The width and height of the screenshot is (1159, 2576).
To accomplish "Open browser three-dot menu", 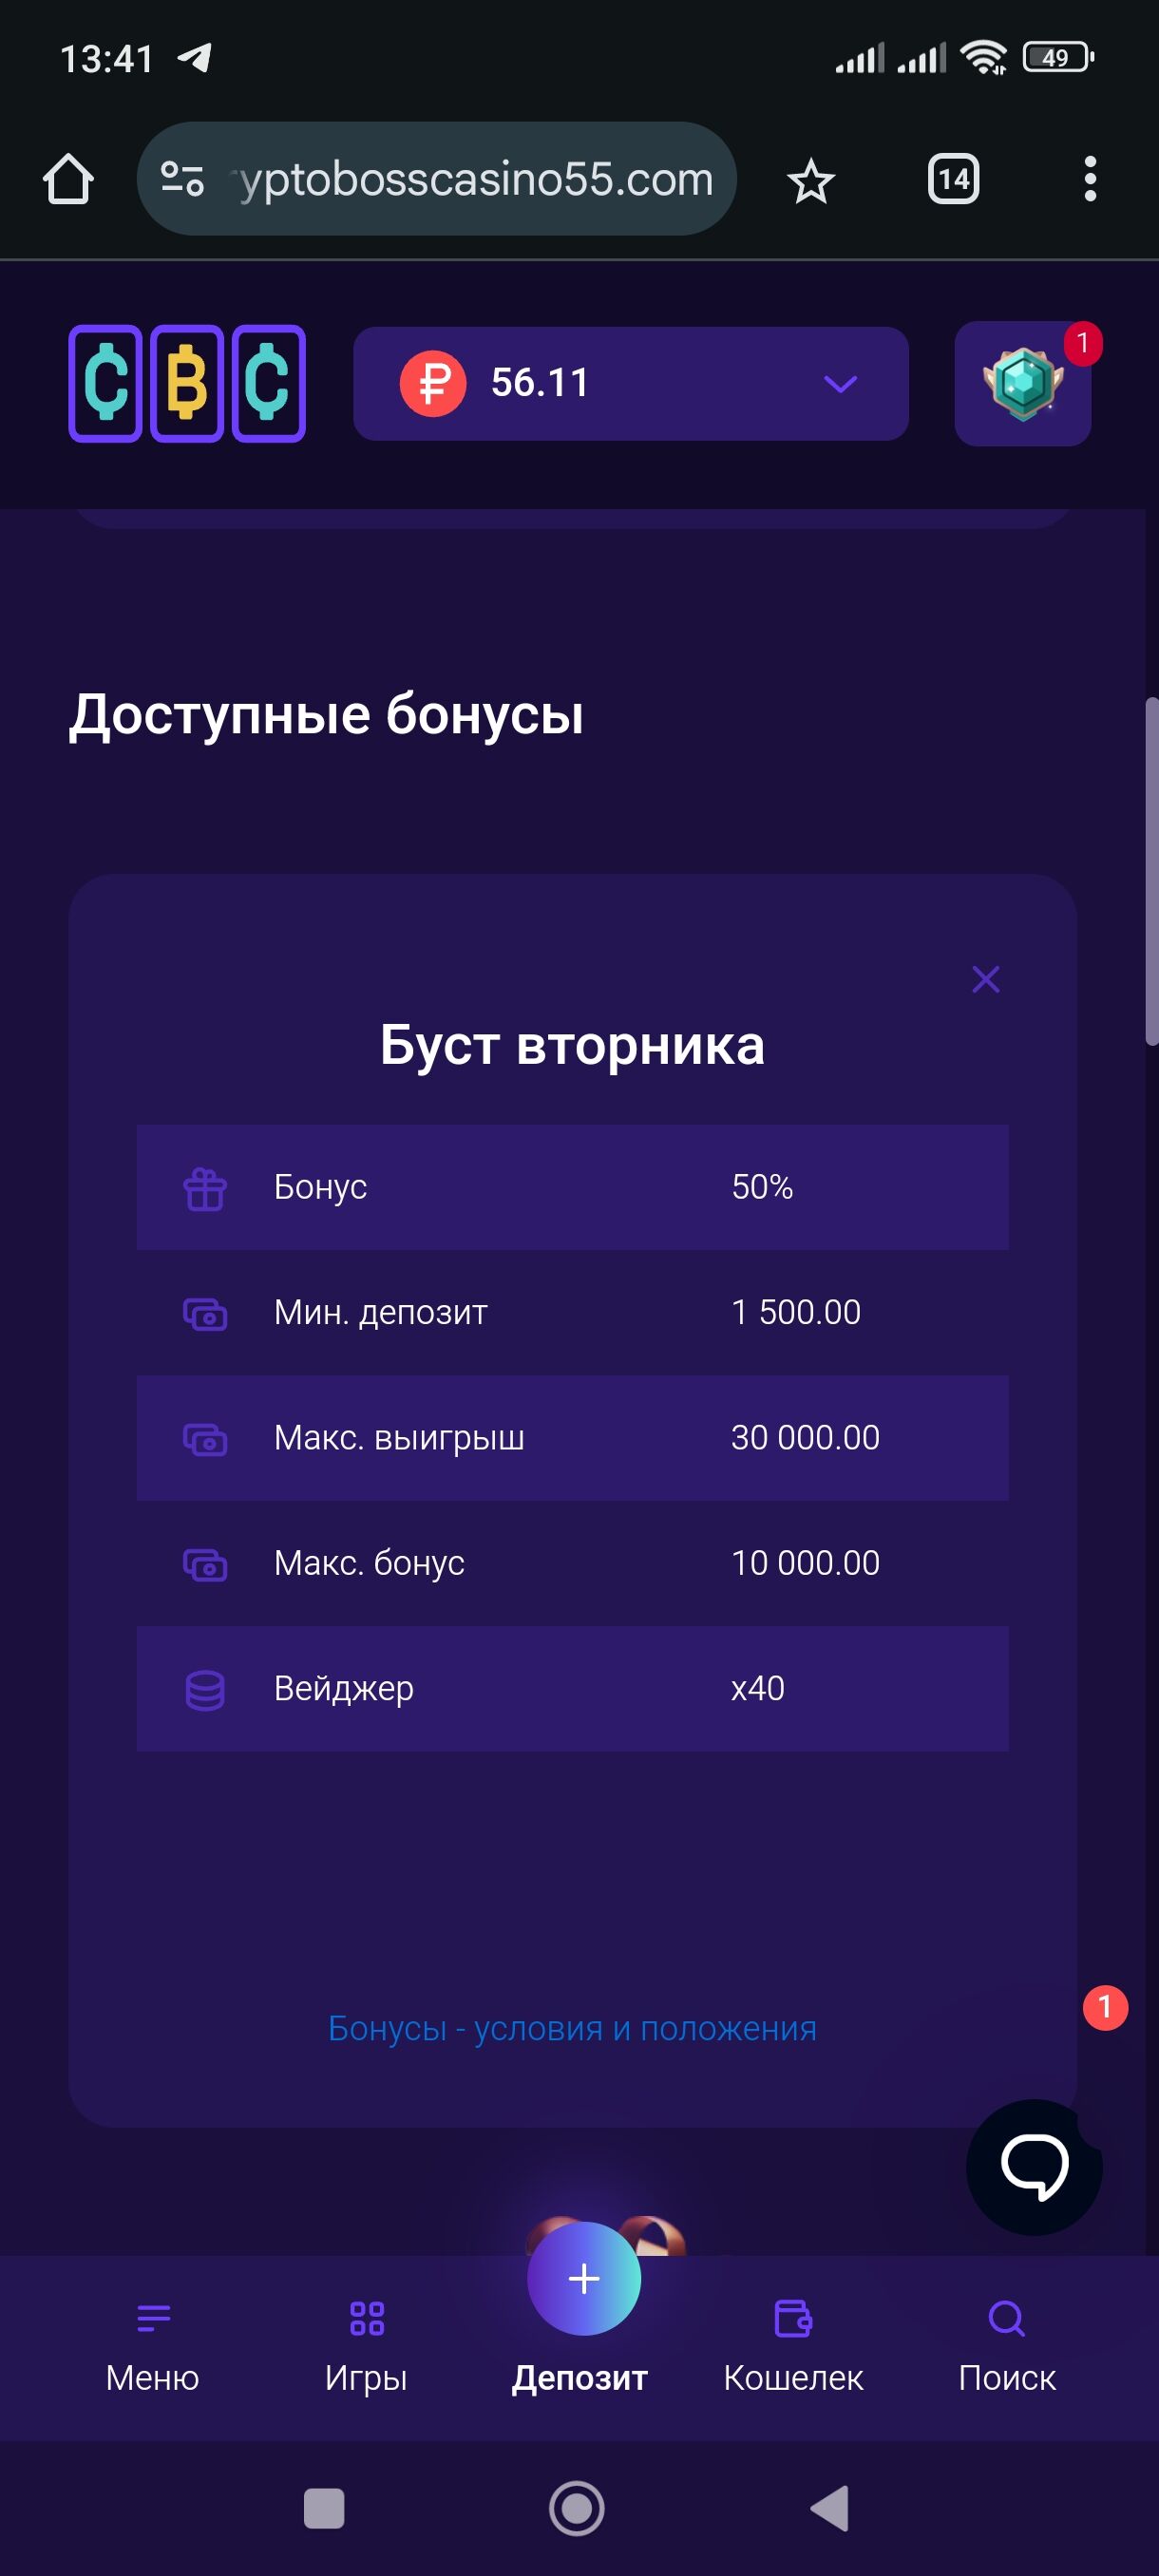I will click(1089, 180).
